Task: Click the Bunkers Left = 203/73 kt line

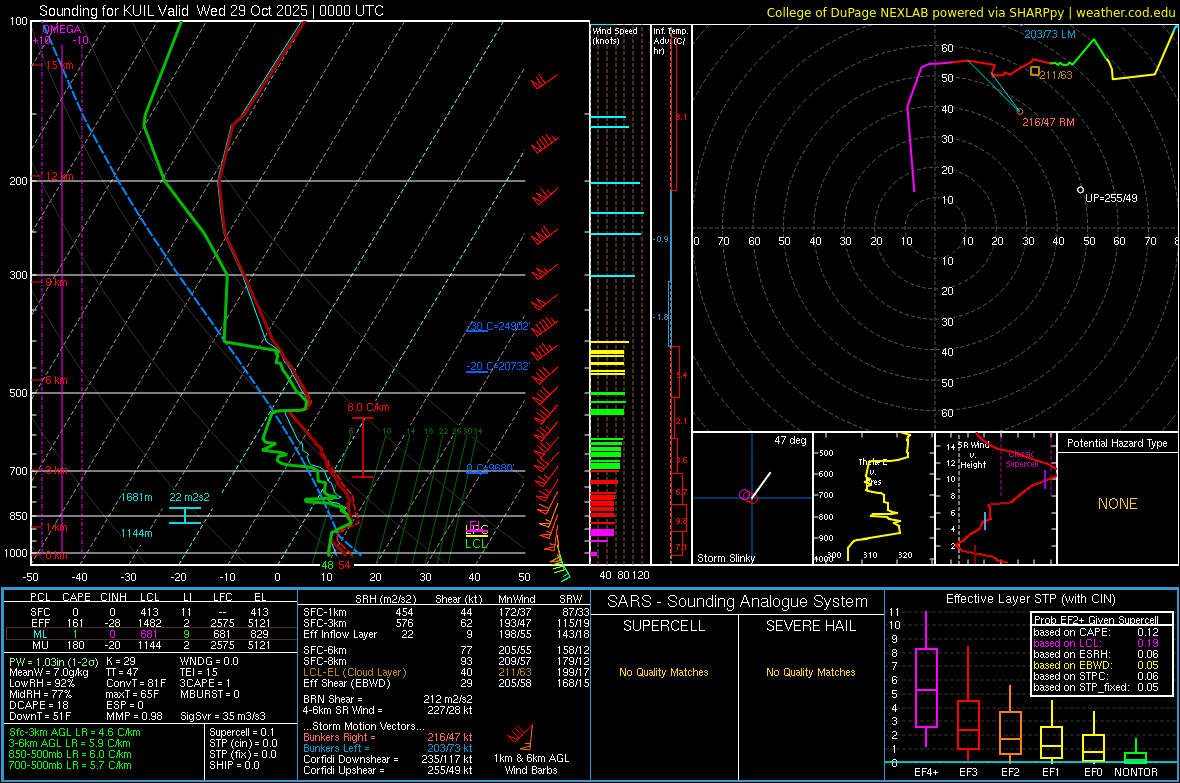Action: (x=388, y=748)
